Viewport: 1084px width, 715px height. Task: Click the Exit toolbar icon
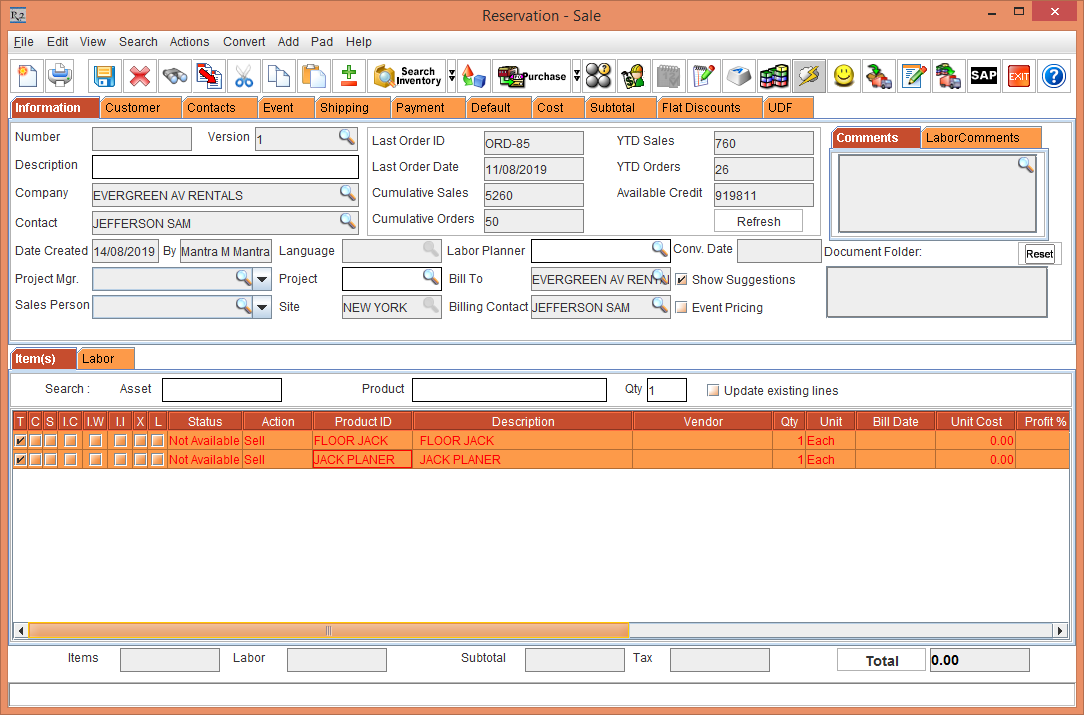[1018, 76]
